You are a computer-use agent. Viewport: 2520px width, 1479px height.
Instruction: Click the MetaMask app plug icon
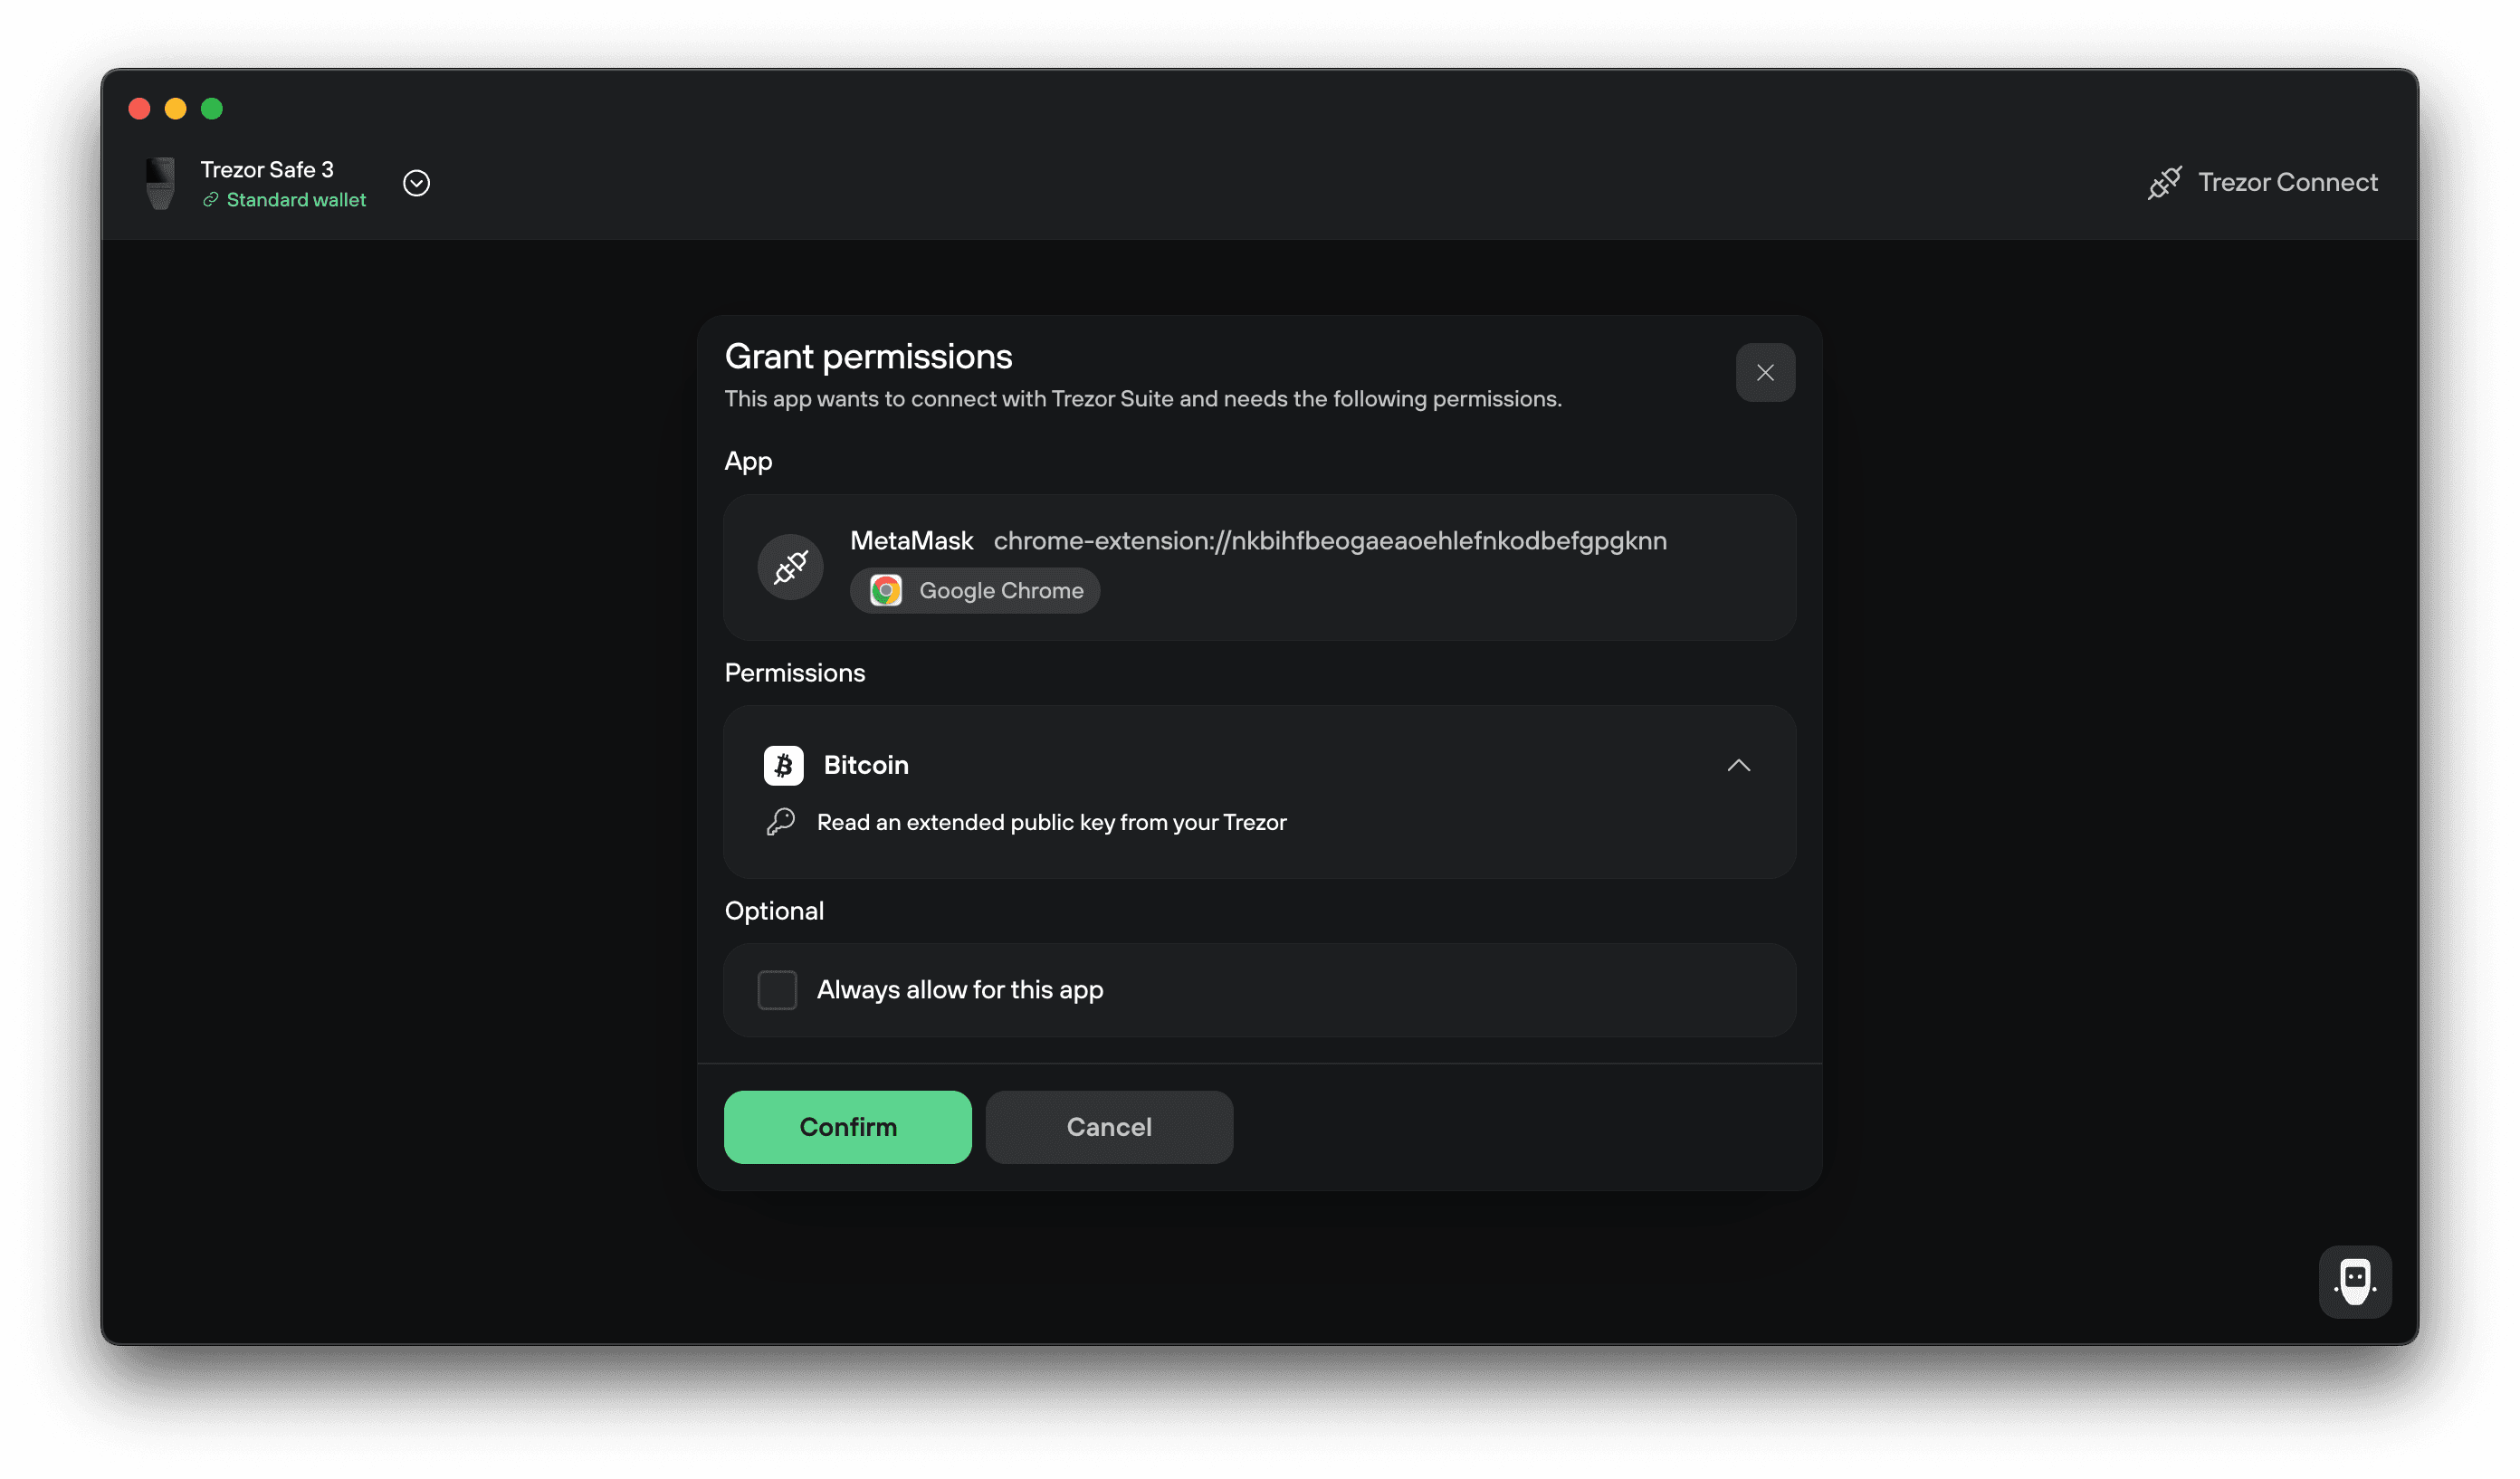[x=790, y=567]
